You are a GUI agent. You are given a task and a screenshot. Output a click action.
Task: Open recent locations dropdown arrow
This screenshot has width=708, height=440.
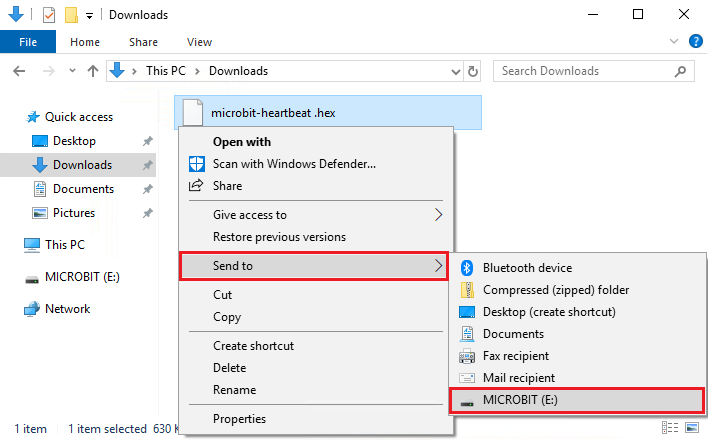coord(72,71)
